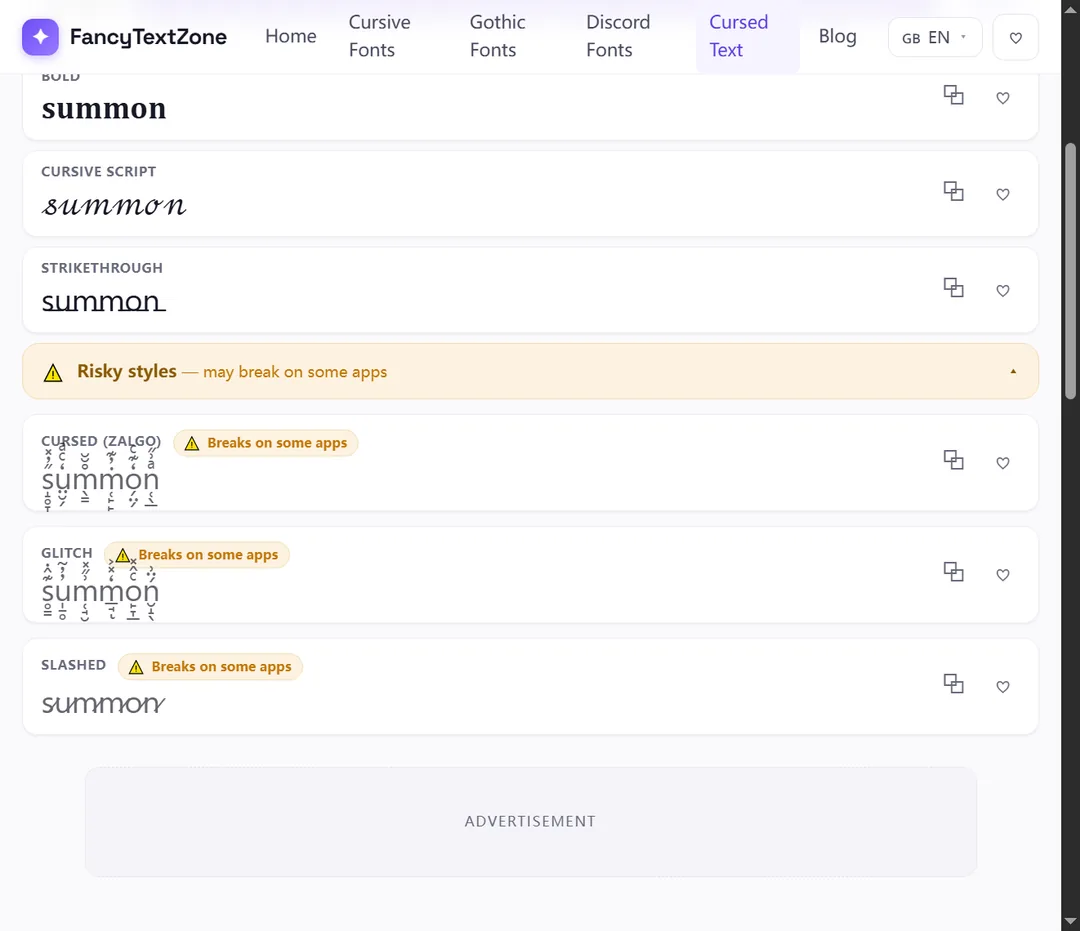Open the Blog page

tap(838, 36)
